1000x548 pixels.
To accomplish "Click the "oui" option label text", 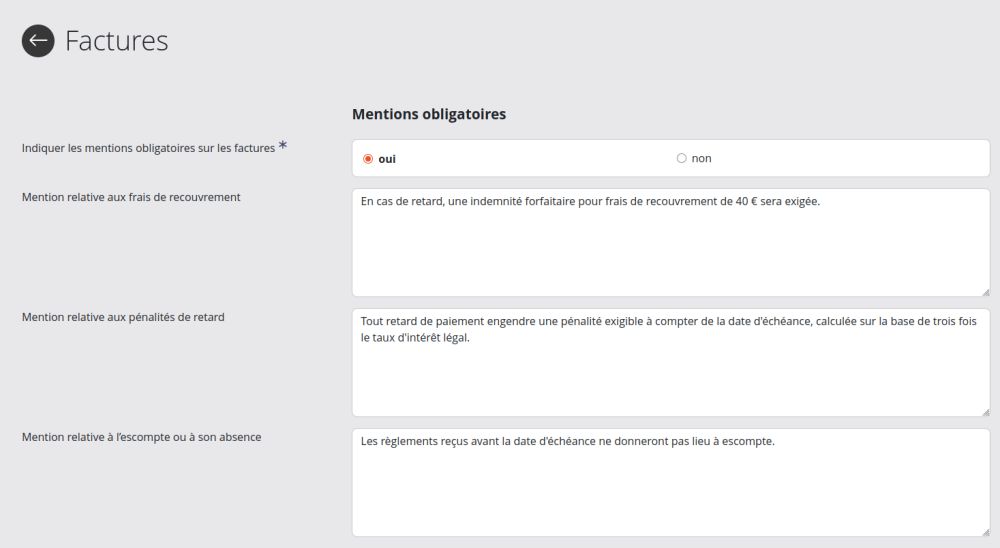I will [x=386, y=158].
